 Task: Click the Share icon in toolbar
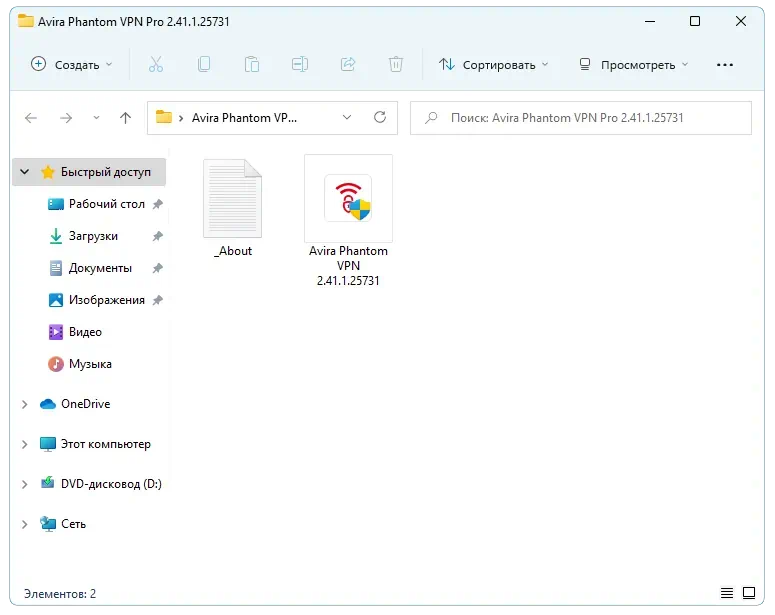tap(348, 64)
